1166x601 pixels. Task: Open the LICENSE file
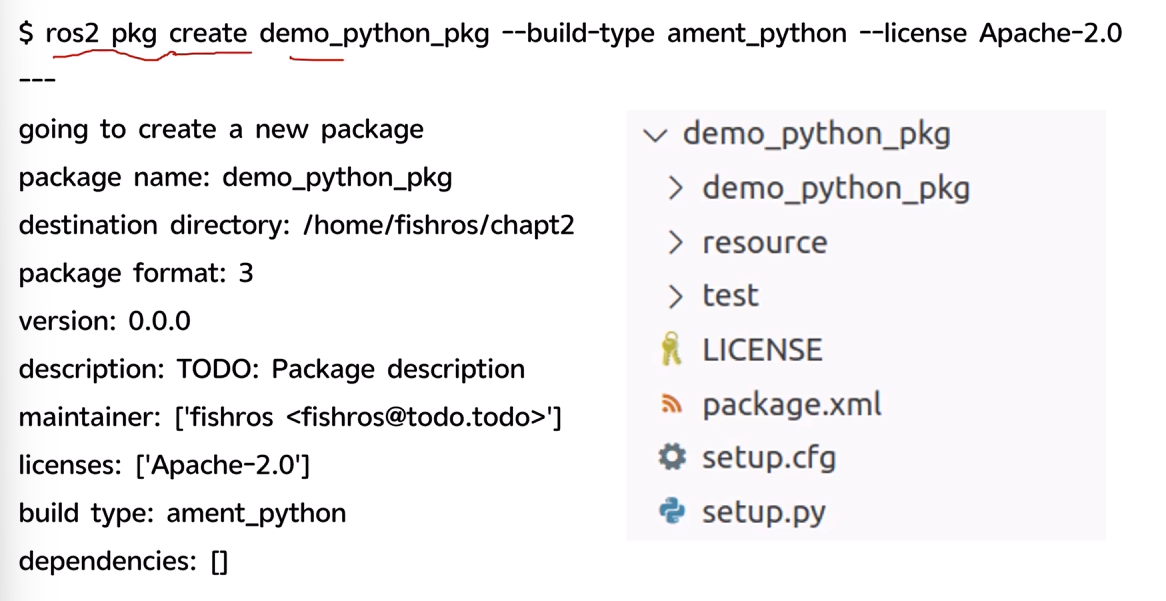762,350
